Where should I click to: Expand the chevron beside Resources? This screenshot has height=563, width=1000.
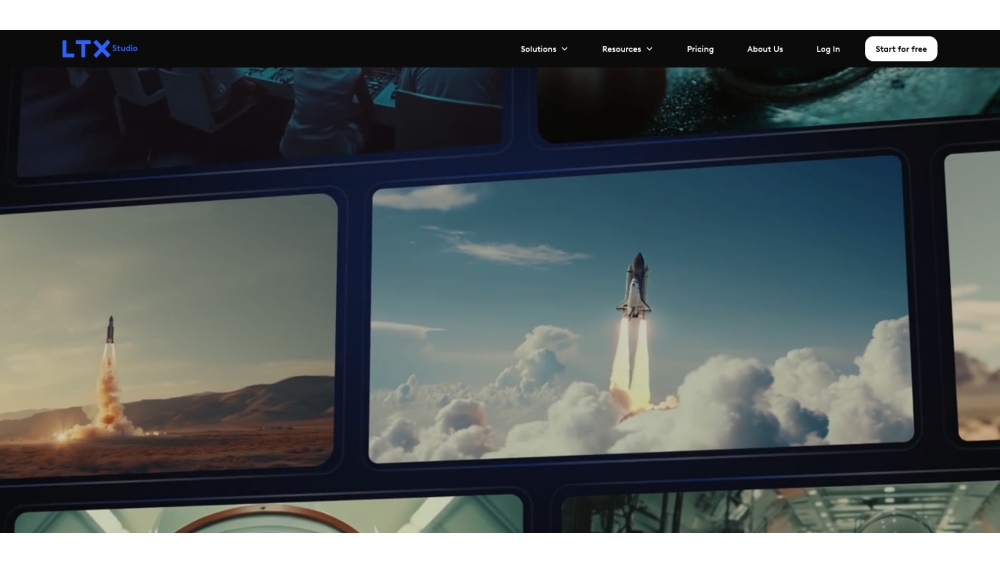(649, 49)
